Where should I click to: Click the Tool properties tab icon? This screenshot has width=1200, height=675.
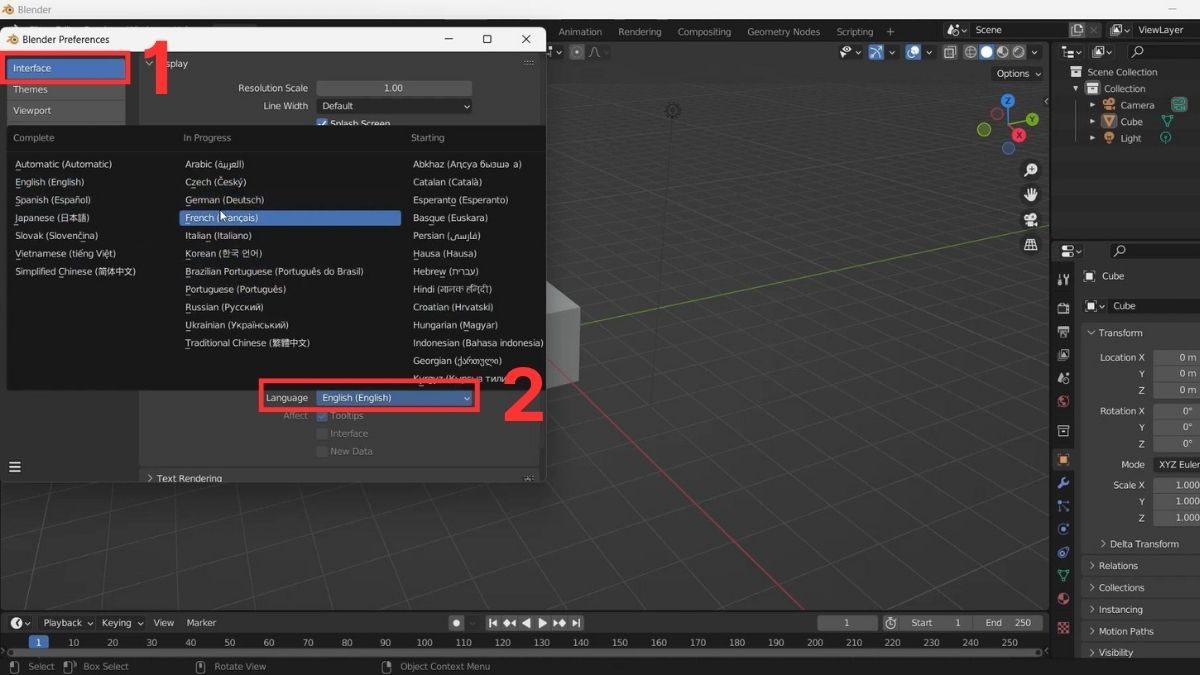tap(1063, 280)
